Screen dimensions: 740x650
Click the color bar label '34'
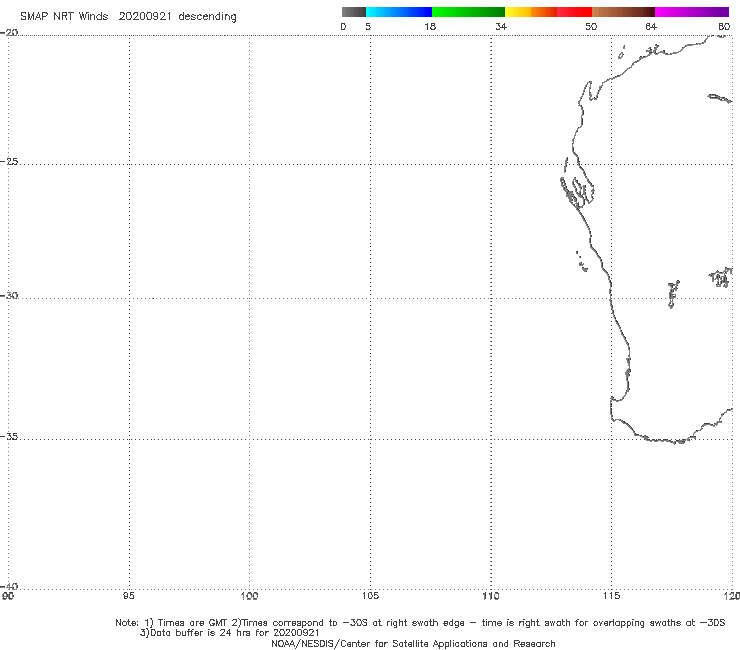click(x=501, y=26)
